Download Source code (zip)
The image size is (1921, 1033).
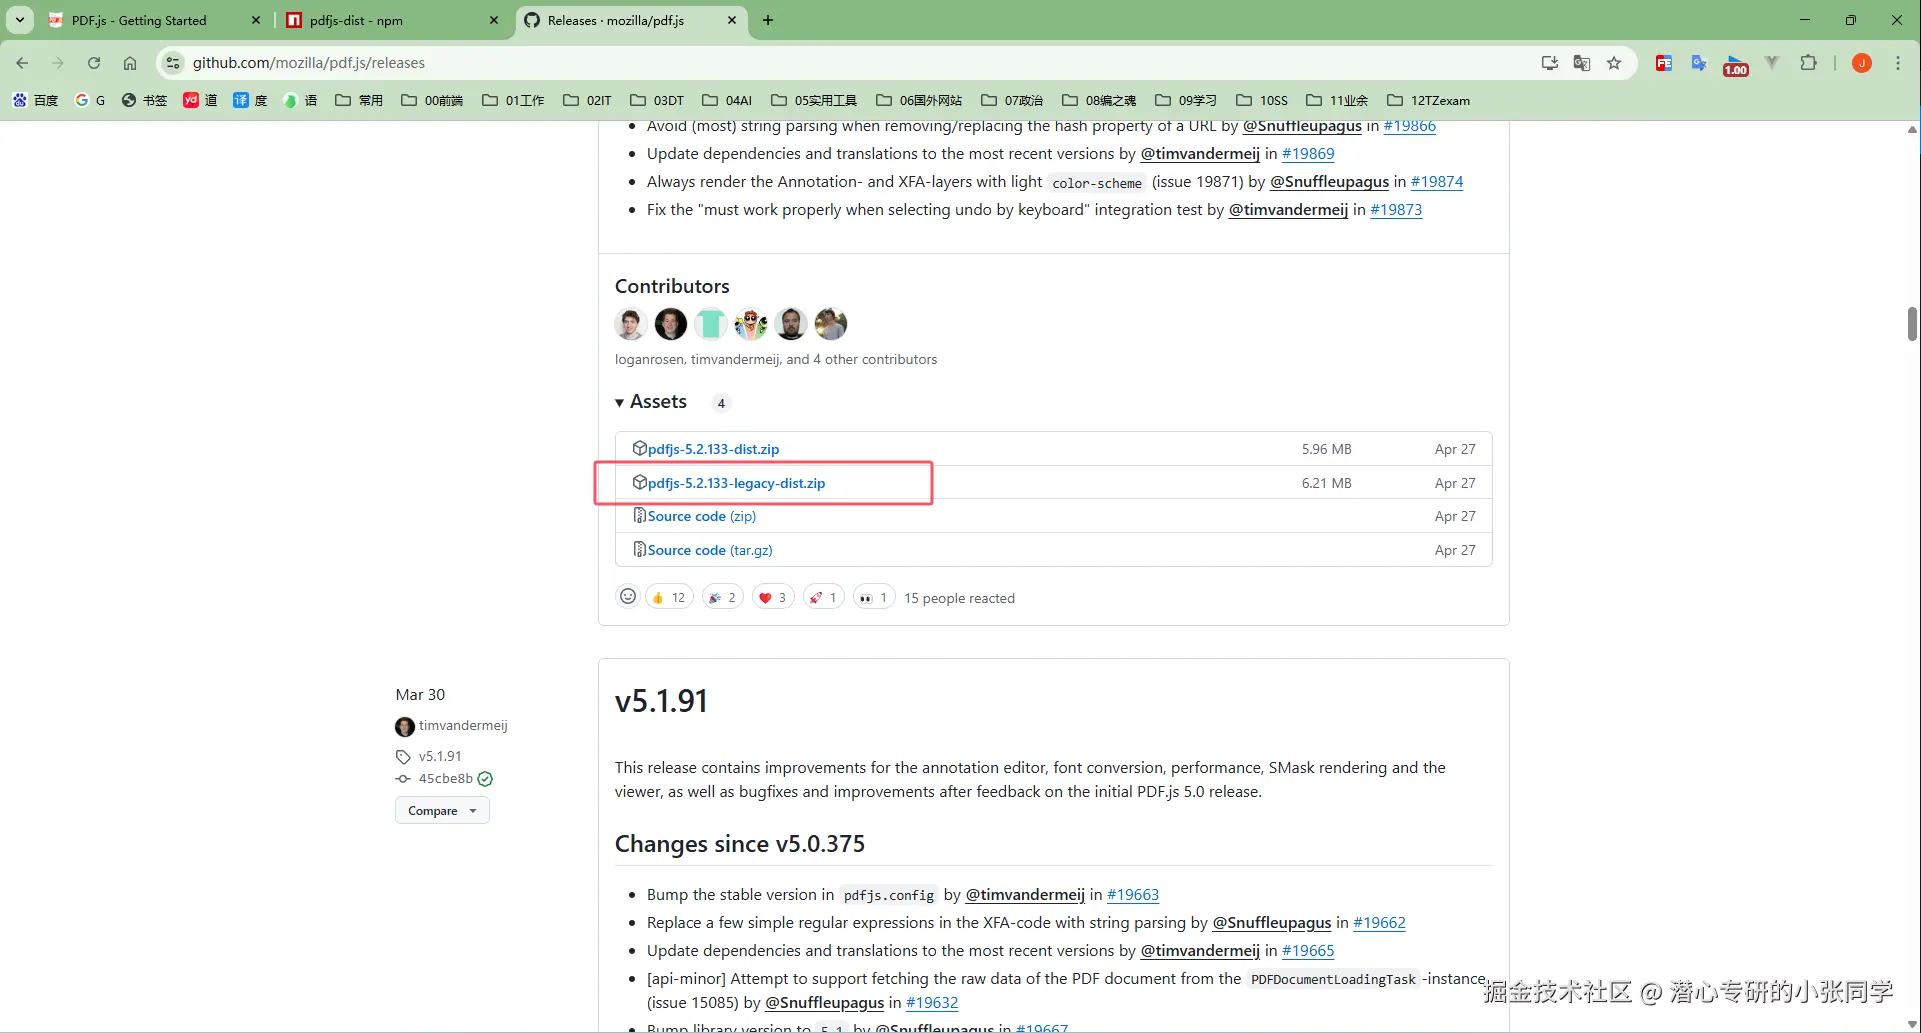point(702,516)
